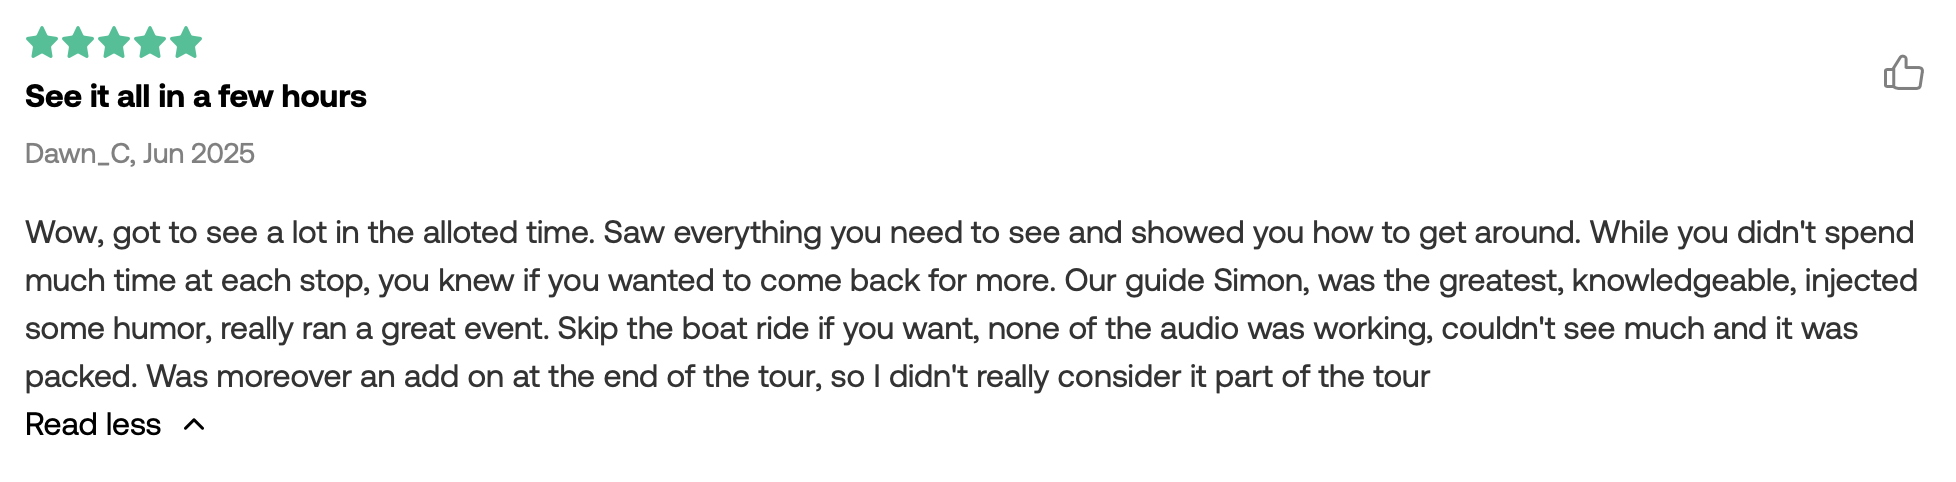Viewport: 1956px width, 482px height.
Task: Click the first green rating star
Action: (x=42, y=43)
